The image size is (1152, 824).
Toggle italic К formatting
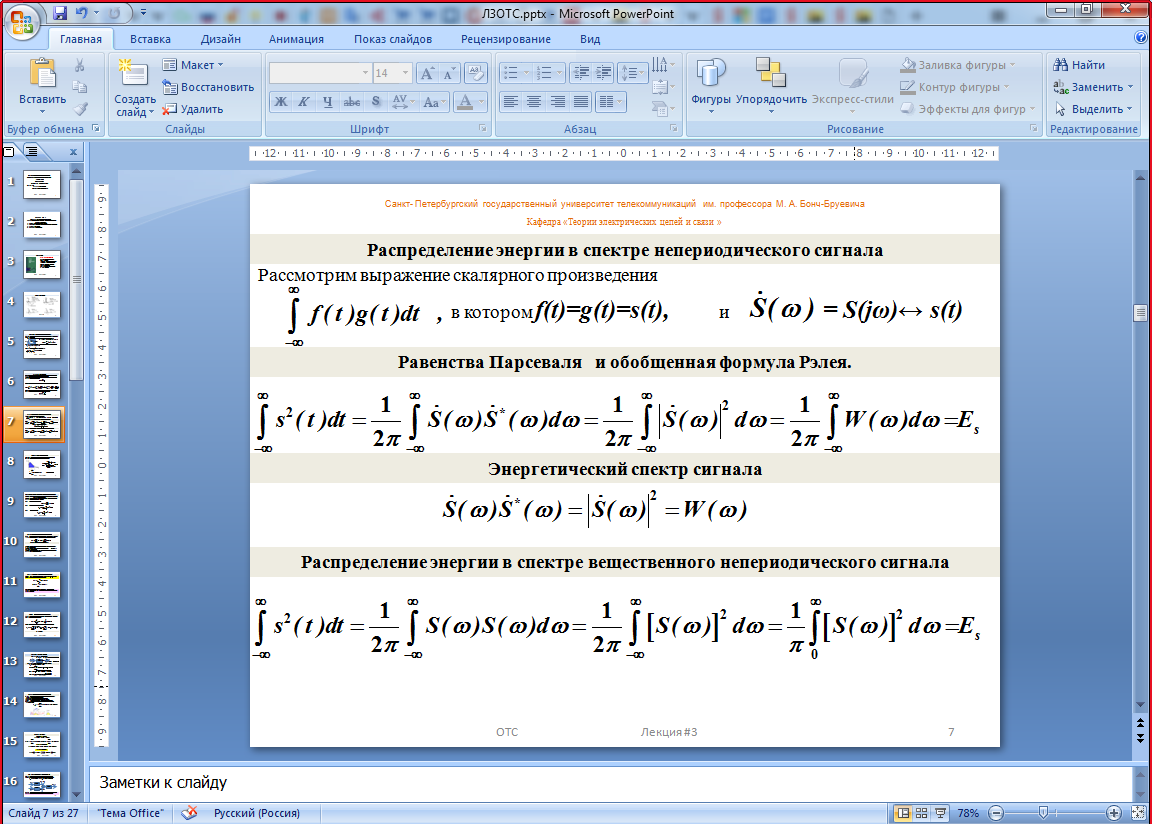pyautogui.click(x=304, y=102)
